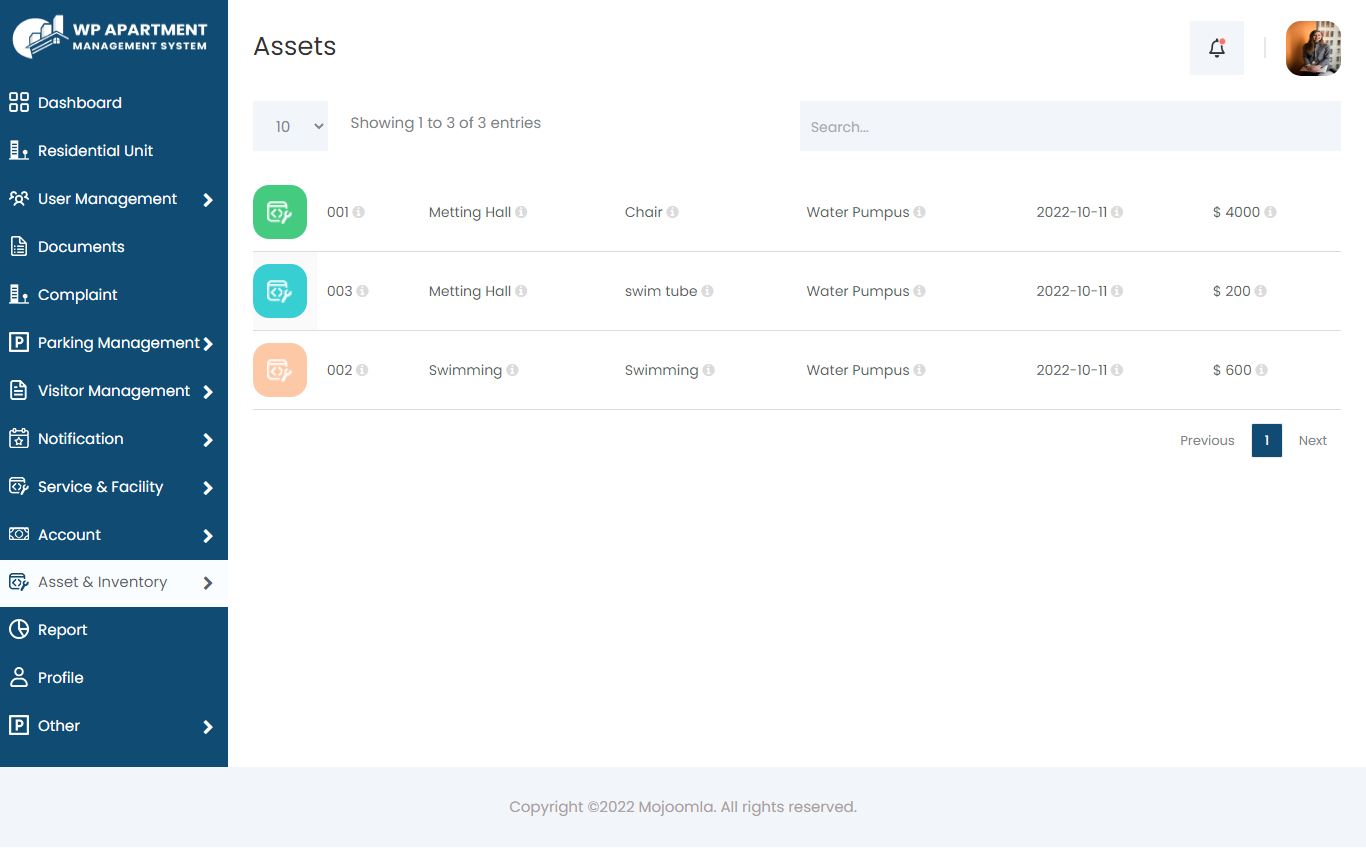Screen dimensions: 1366x848
Task: Click the Asset & Inventory sidebar icon
Action: (x=19, y=582)
